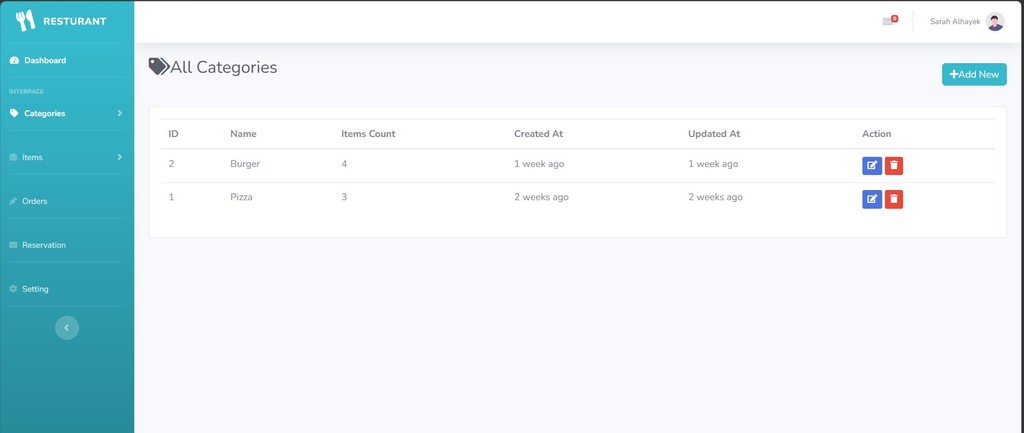Screen dimensions: 1024x433
Task: Open Setting from the sidebar
Action: [35, 289]
